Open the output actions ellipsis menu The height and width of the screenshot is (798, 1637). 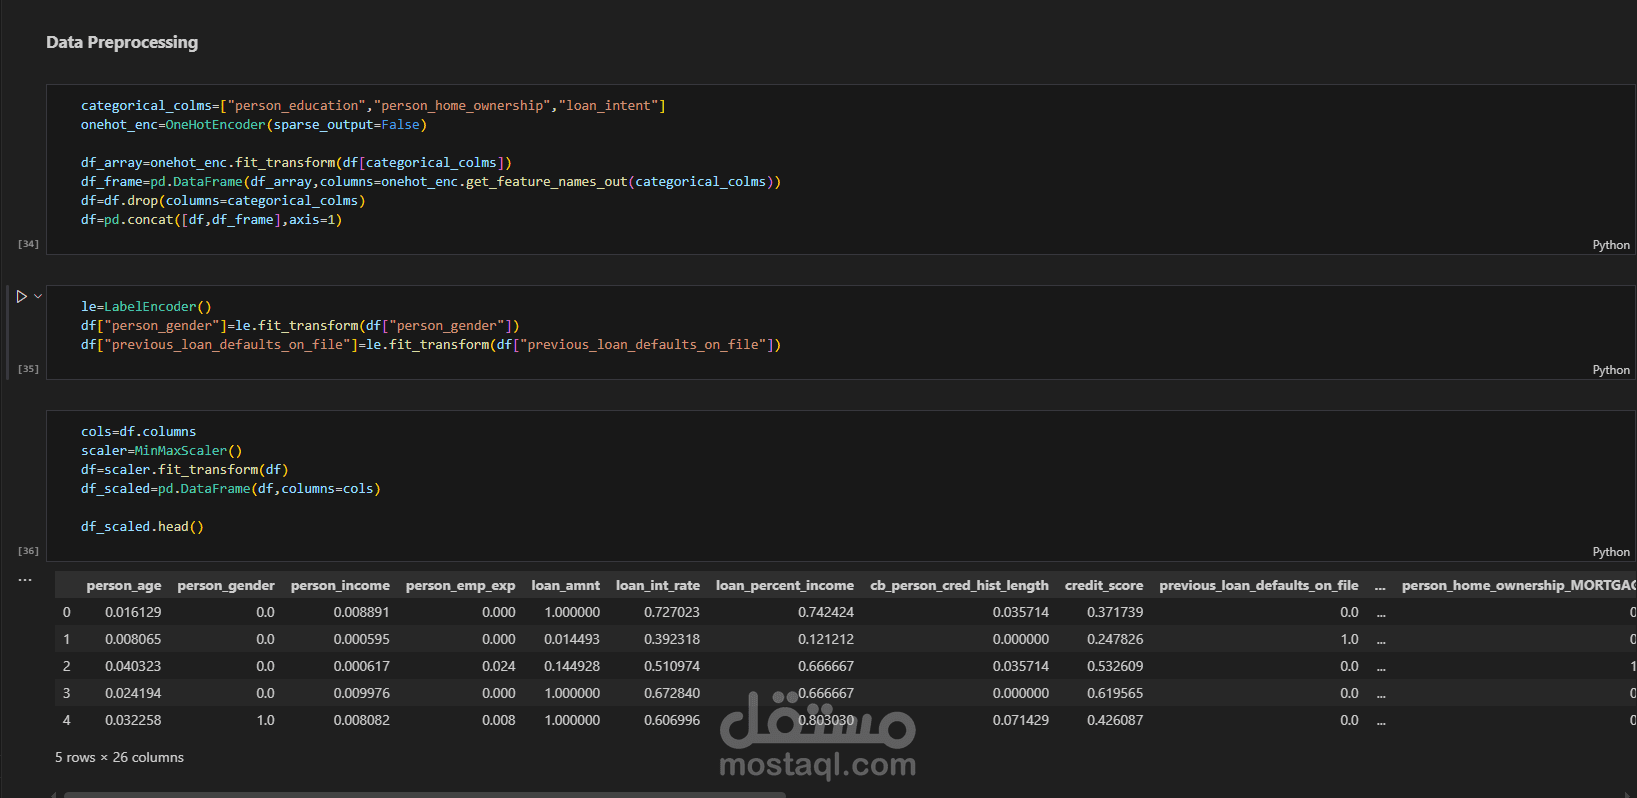click(25, 579)
